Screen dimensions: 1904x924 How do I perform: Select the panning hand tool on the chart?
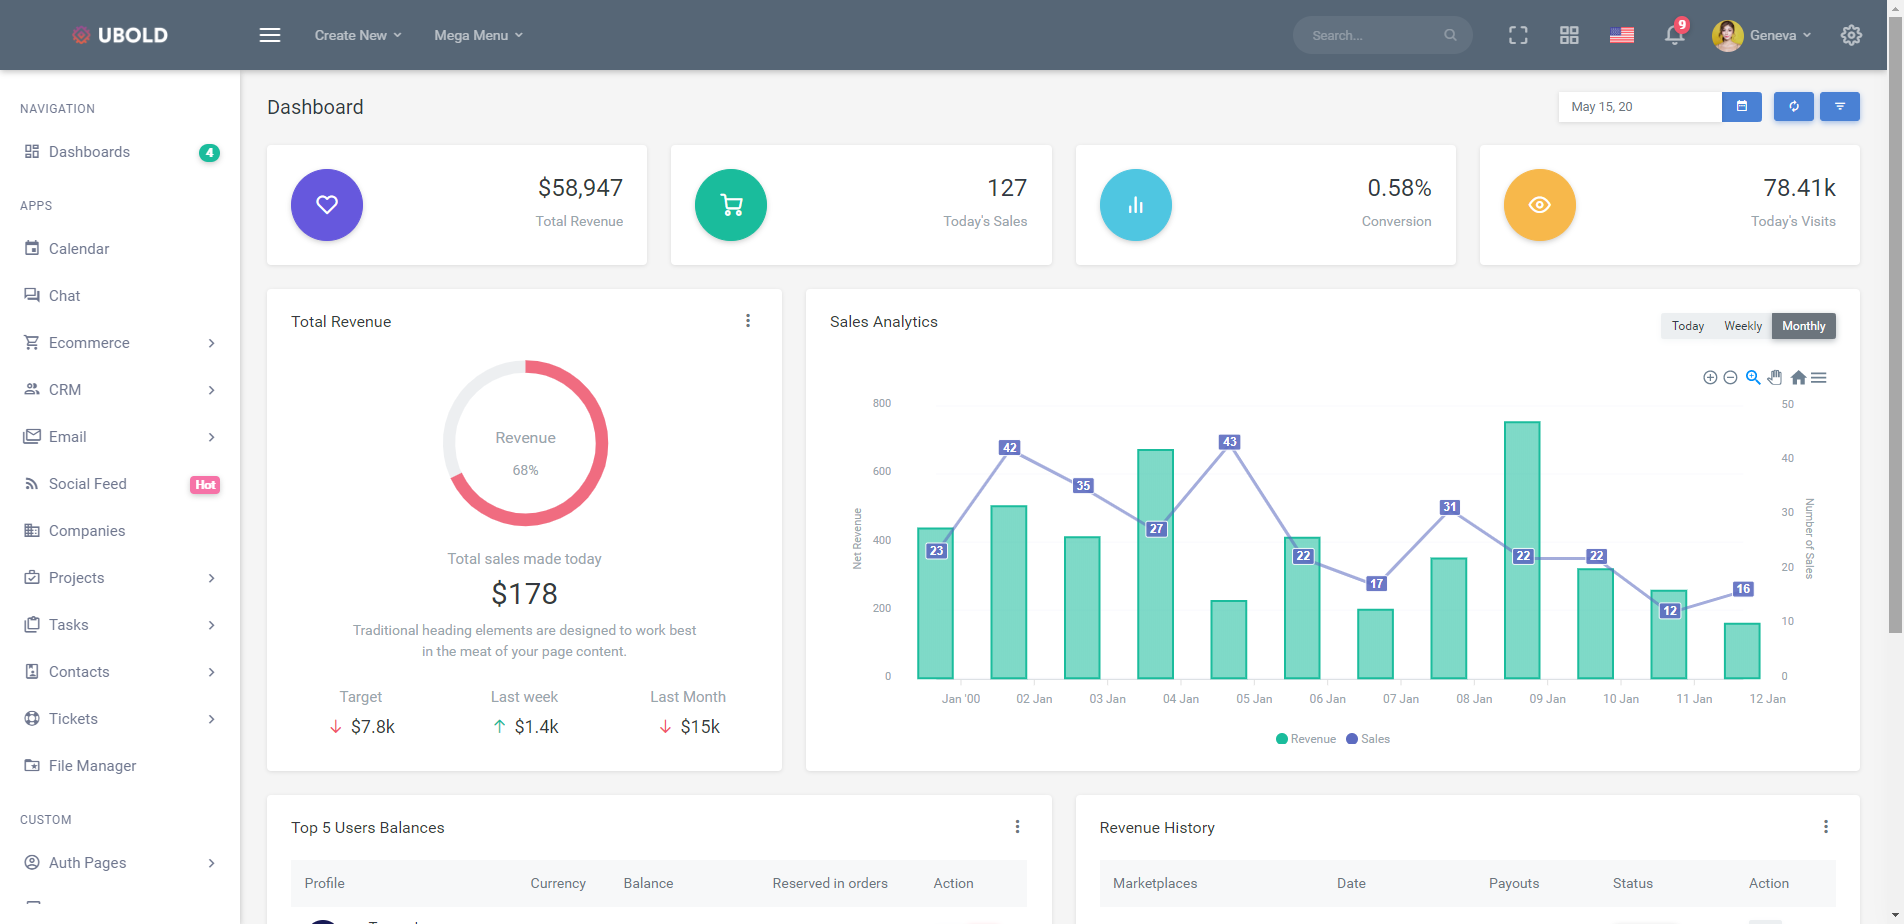[1775, 377]
